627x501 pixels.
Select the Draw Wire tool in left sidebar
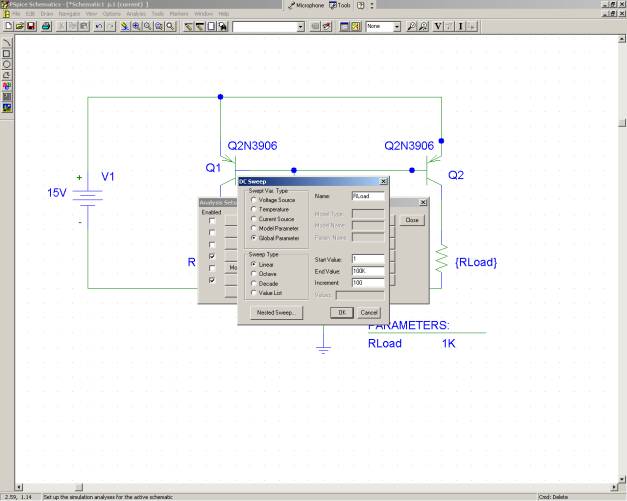click(8, 44)
